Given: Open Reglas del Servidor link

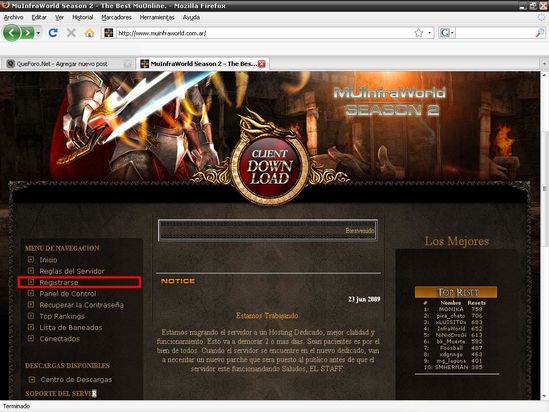Looking at the screenshot, I should coord(72,271).
